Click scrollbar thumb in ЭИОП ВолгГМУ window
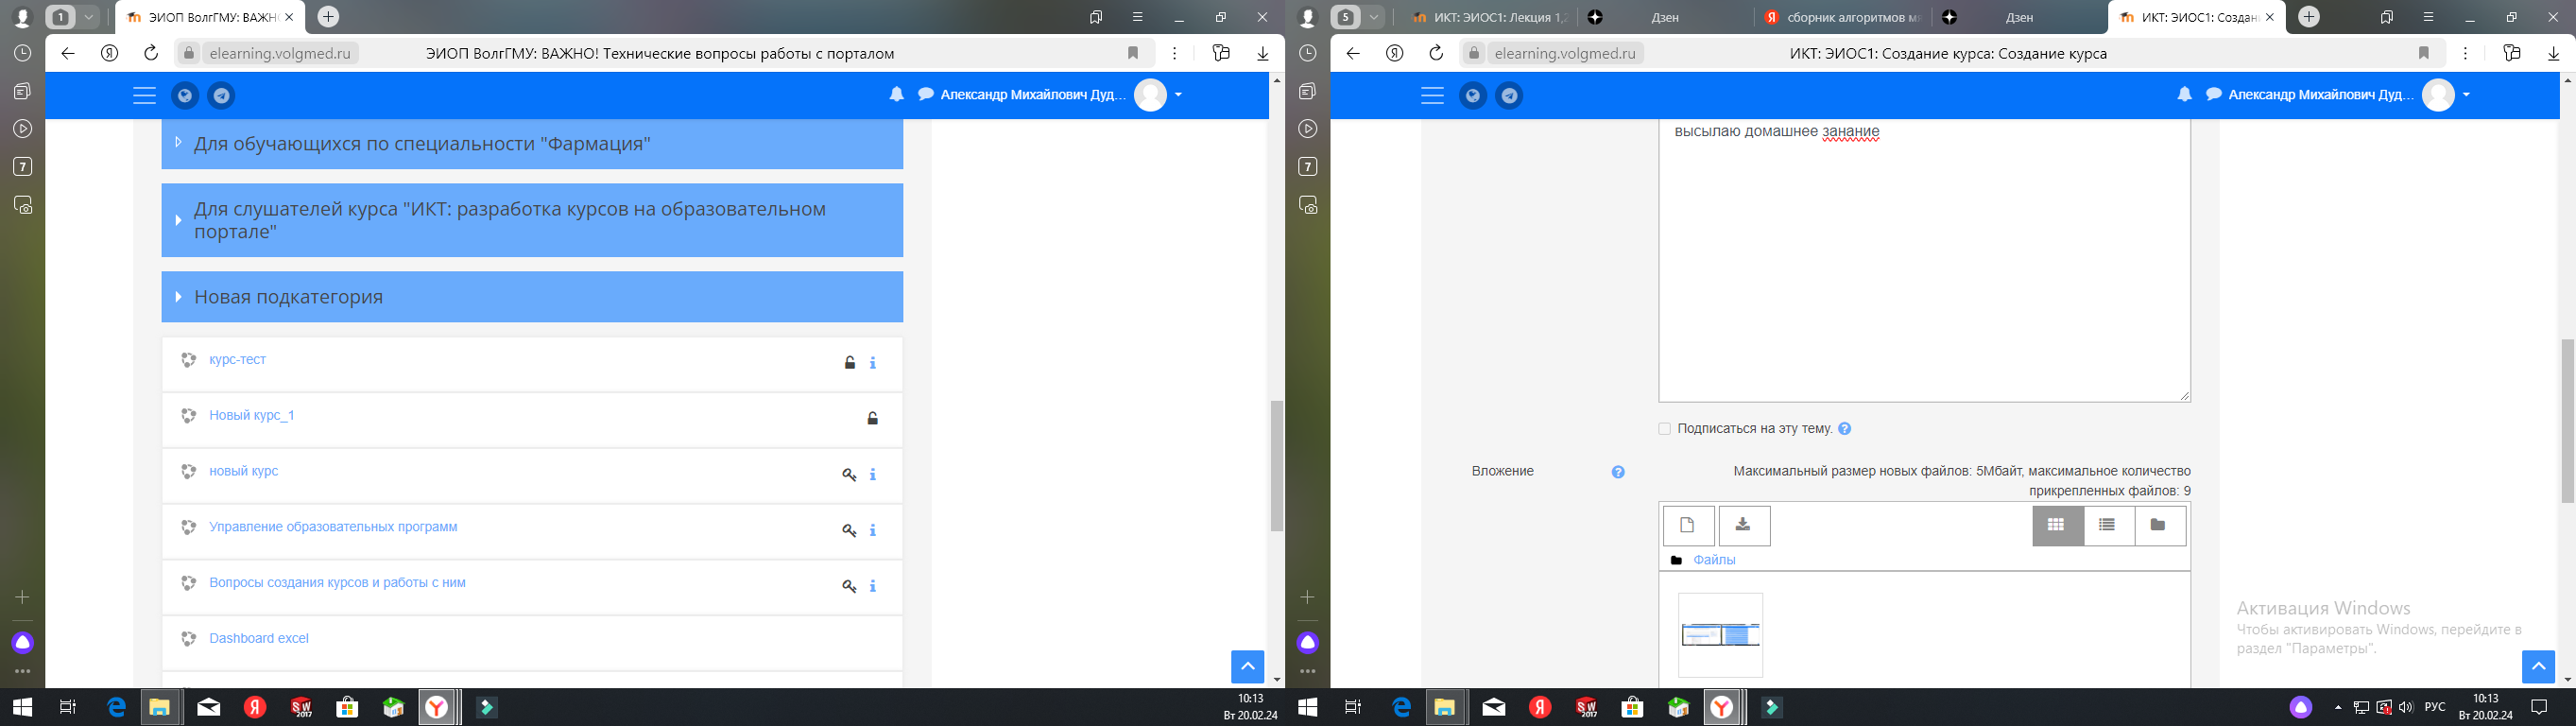2576x726 pixels. pyautogui.click(x=1276, y=466)
